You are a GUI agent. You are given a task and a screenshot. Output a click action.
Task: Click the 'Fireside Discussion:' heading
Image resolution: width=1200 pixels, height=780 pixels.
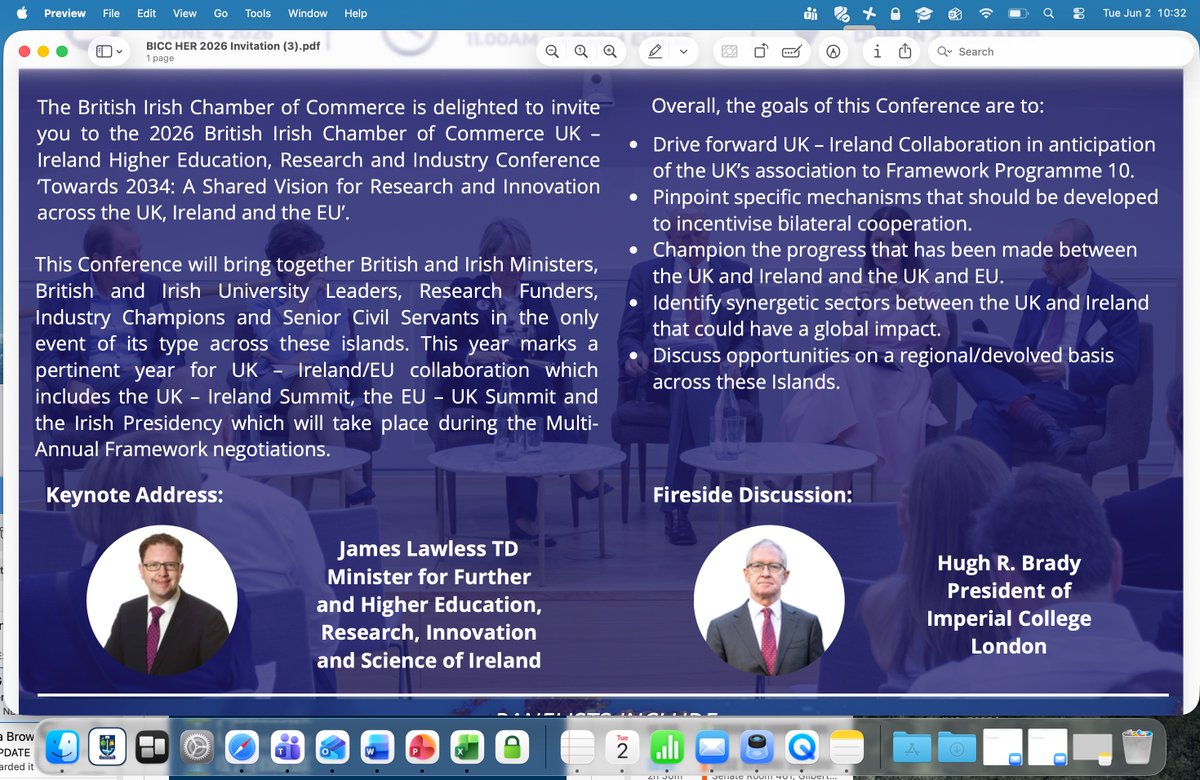(751, 494)
